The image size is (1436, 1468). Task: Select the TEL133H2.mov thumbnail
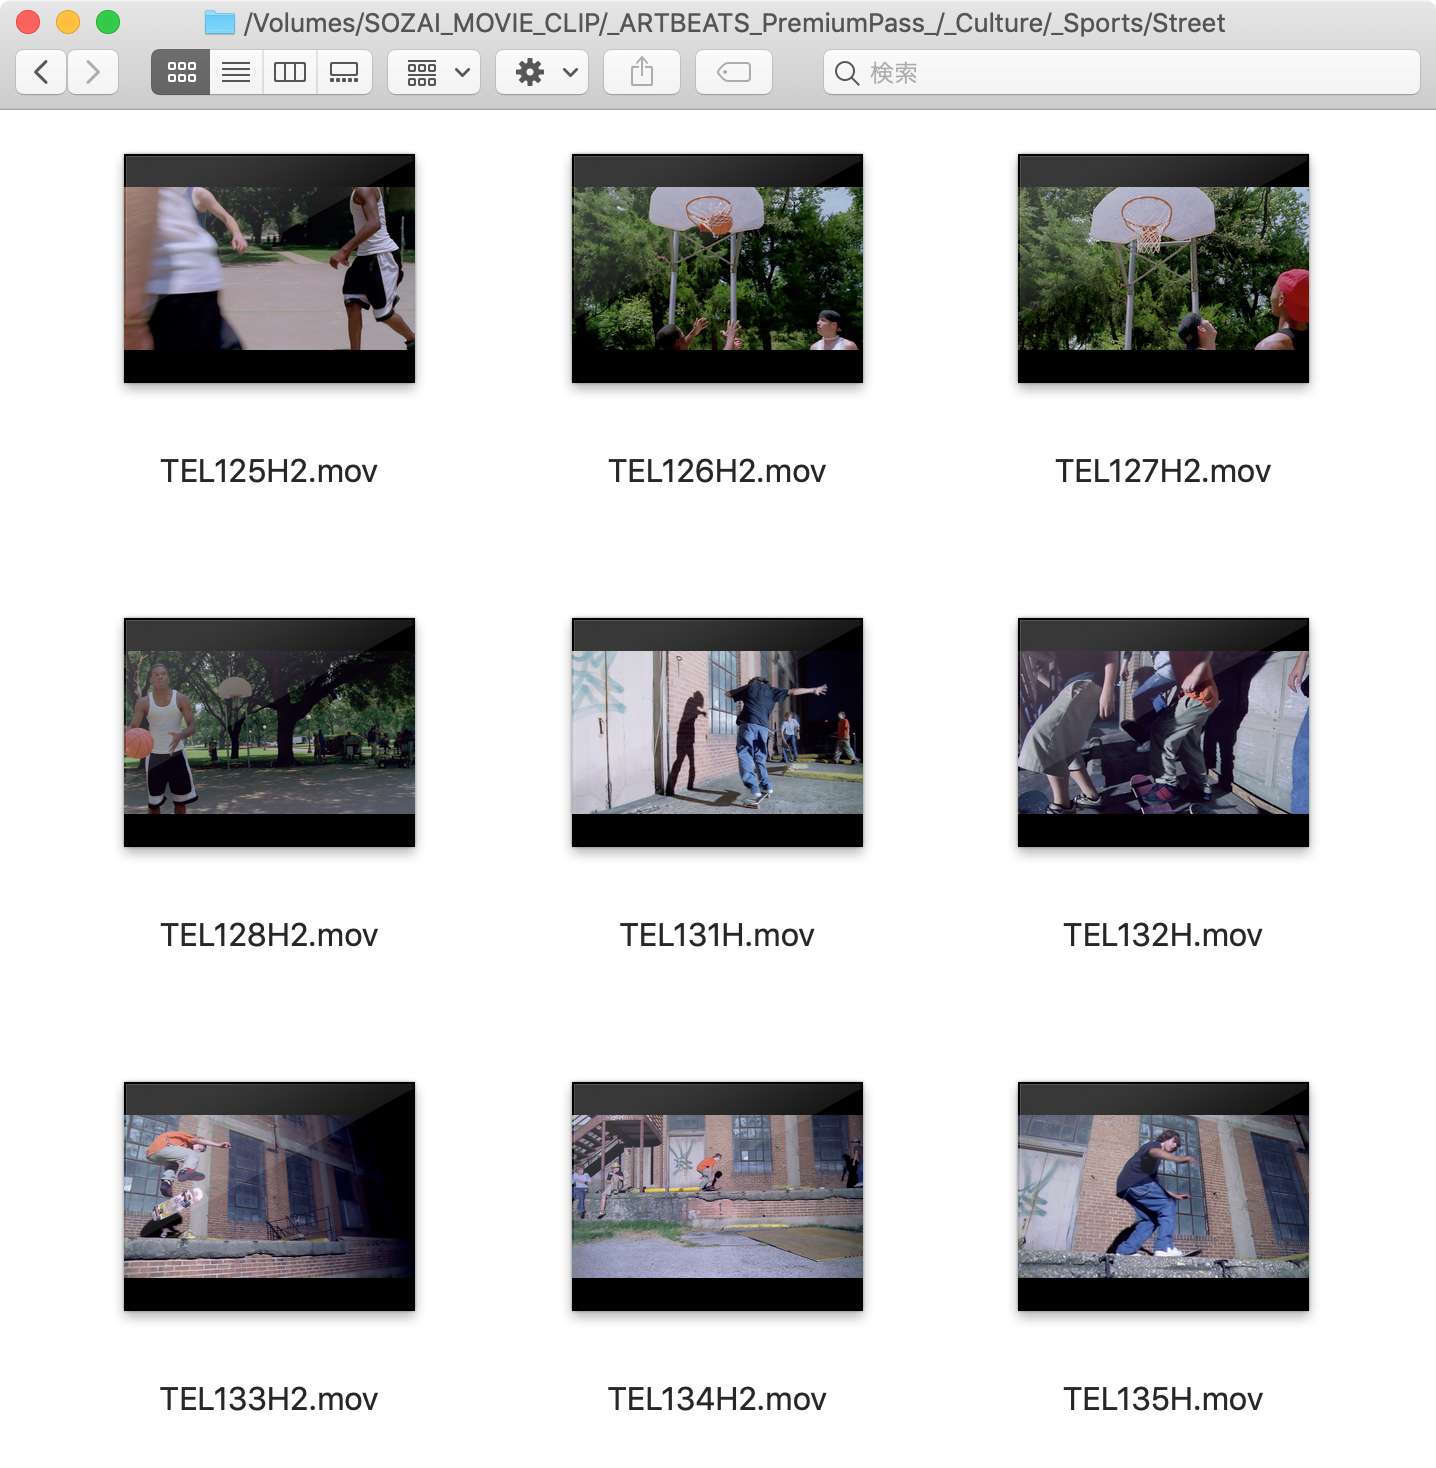(x=269, y=1196)
